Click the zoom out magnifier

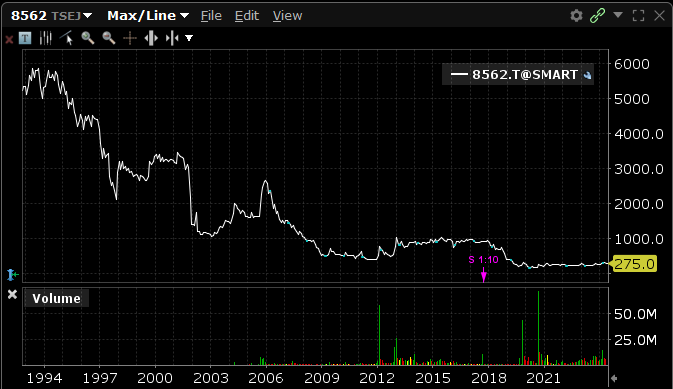[109, 39]
